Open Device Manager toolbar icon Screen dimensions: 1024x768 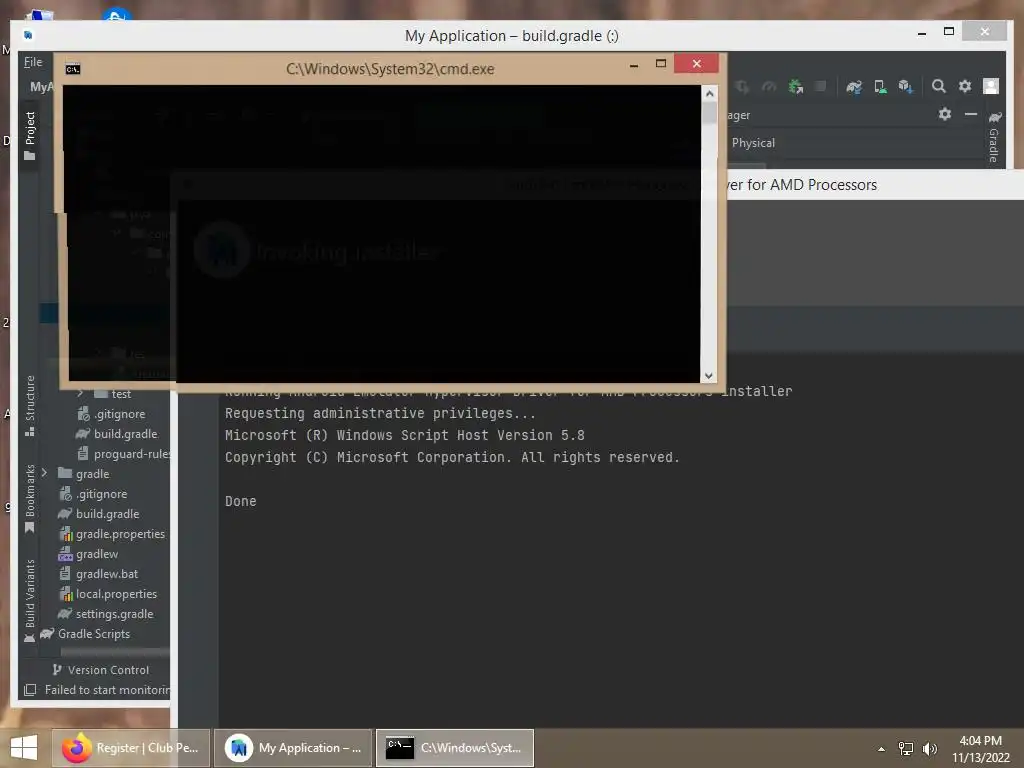pos(880,86)
